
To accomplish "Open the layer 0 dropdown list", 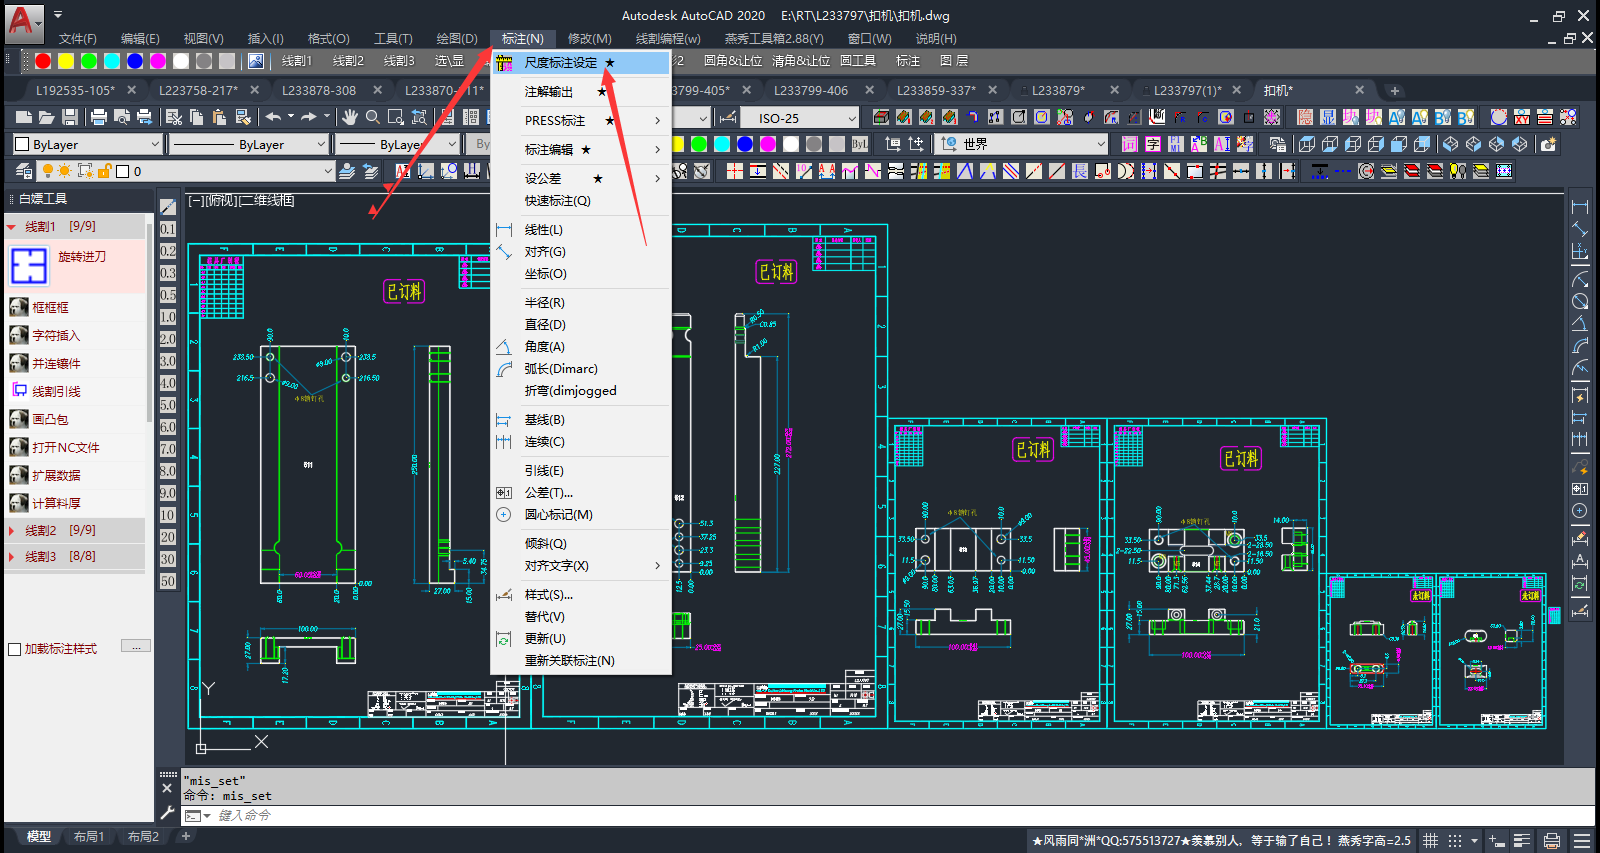I will point(328,171).
